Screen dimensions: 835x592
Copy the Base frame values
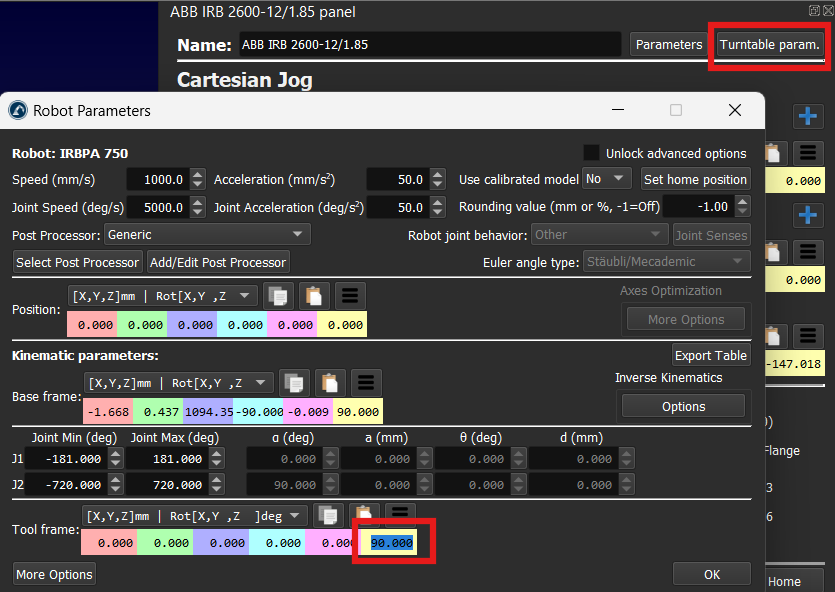click(294, 383)
